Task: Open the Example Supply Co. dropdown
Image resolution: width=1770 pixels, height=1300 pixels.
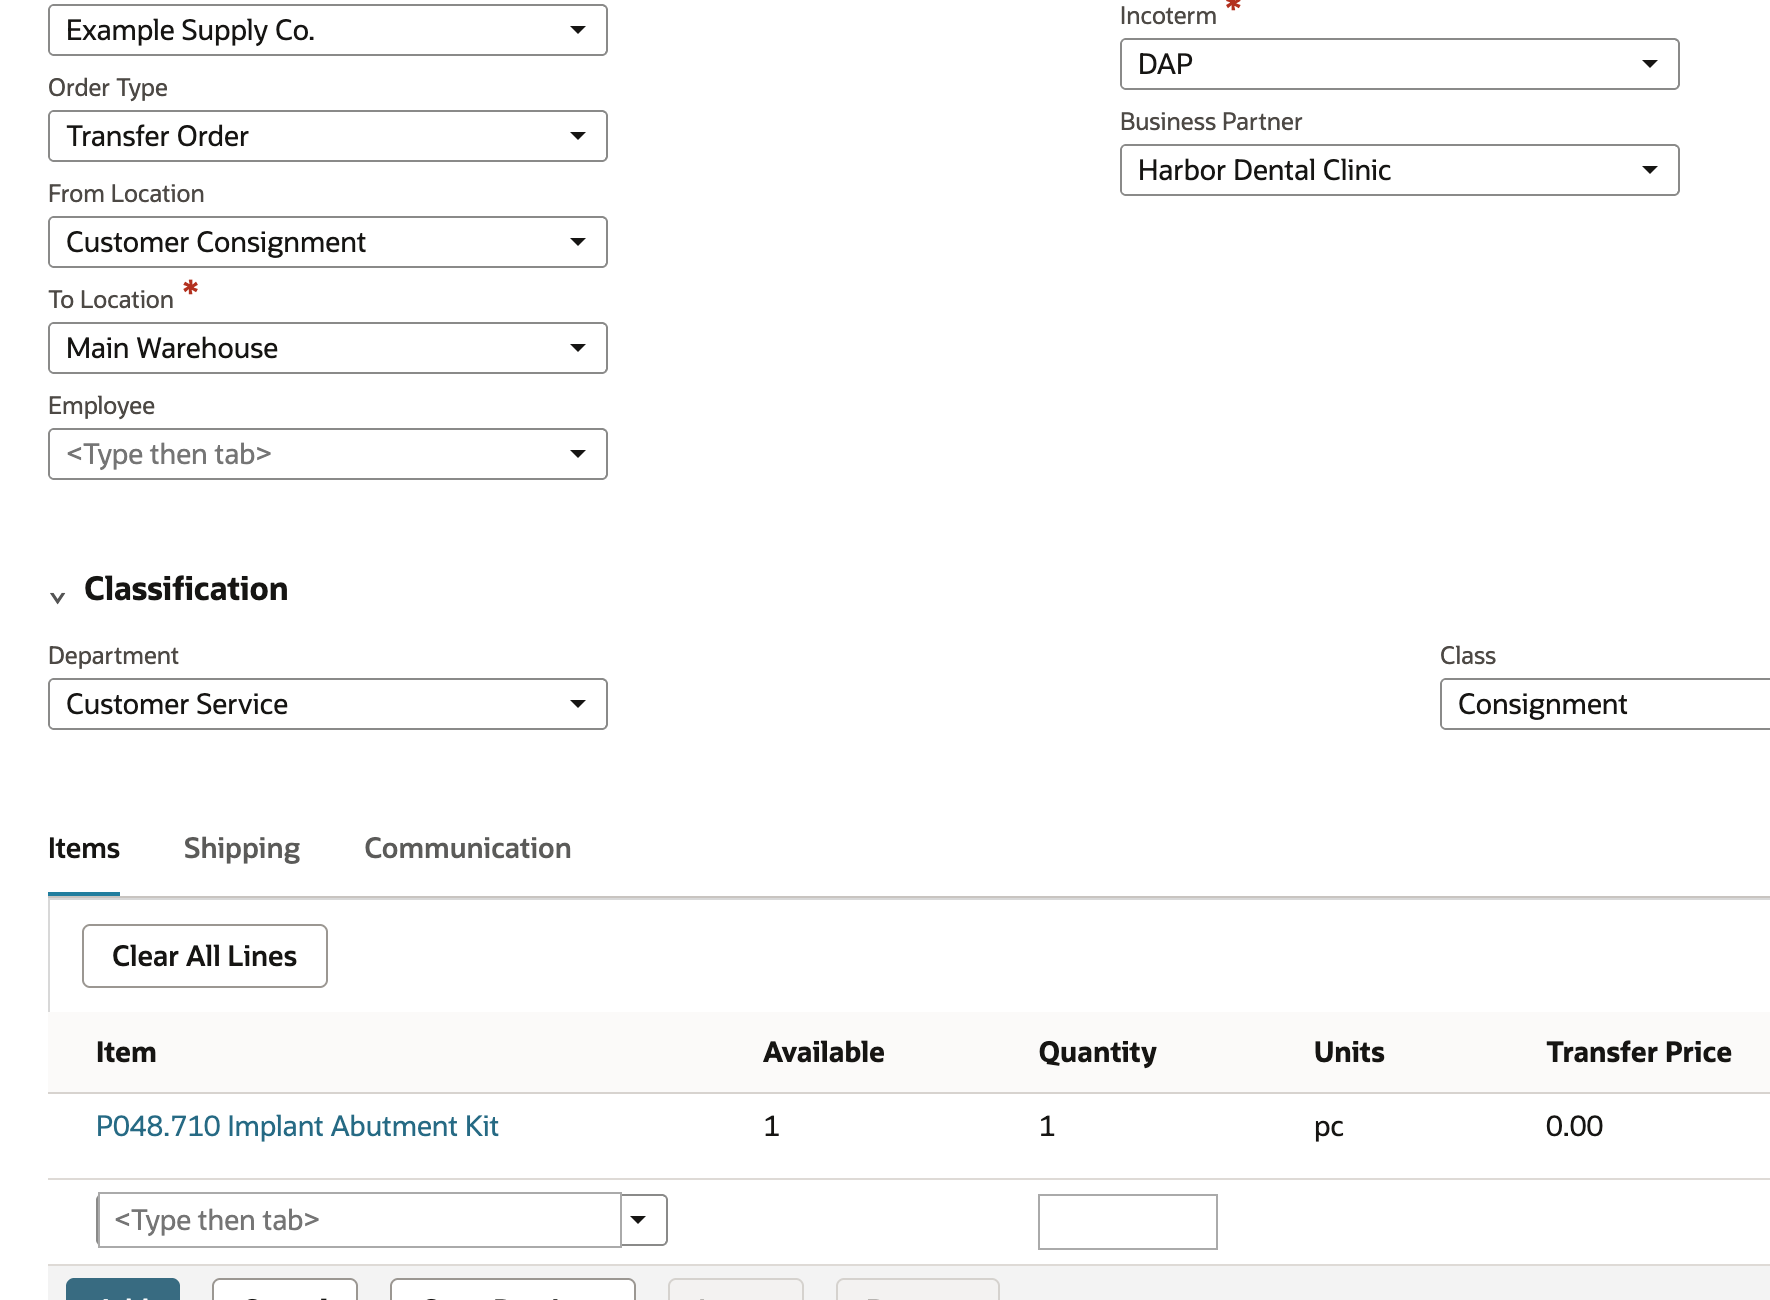Action: pyautogui.click(x=328, y=30)
